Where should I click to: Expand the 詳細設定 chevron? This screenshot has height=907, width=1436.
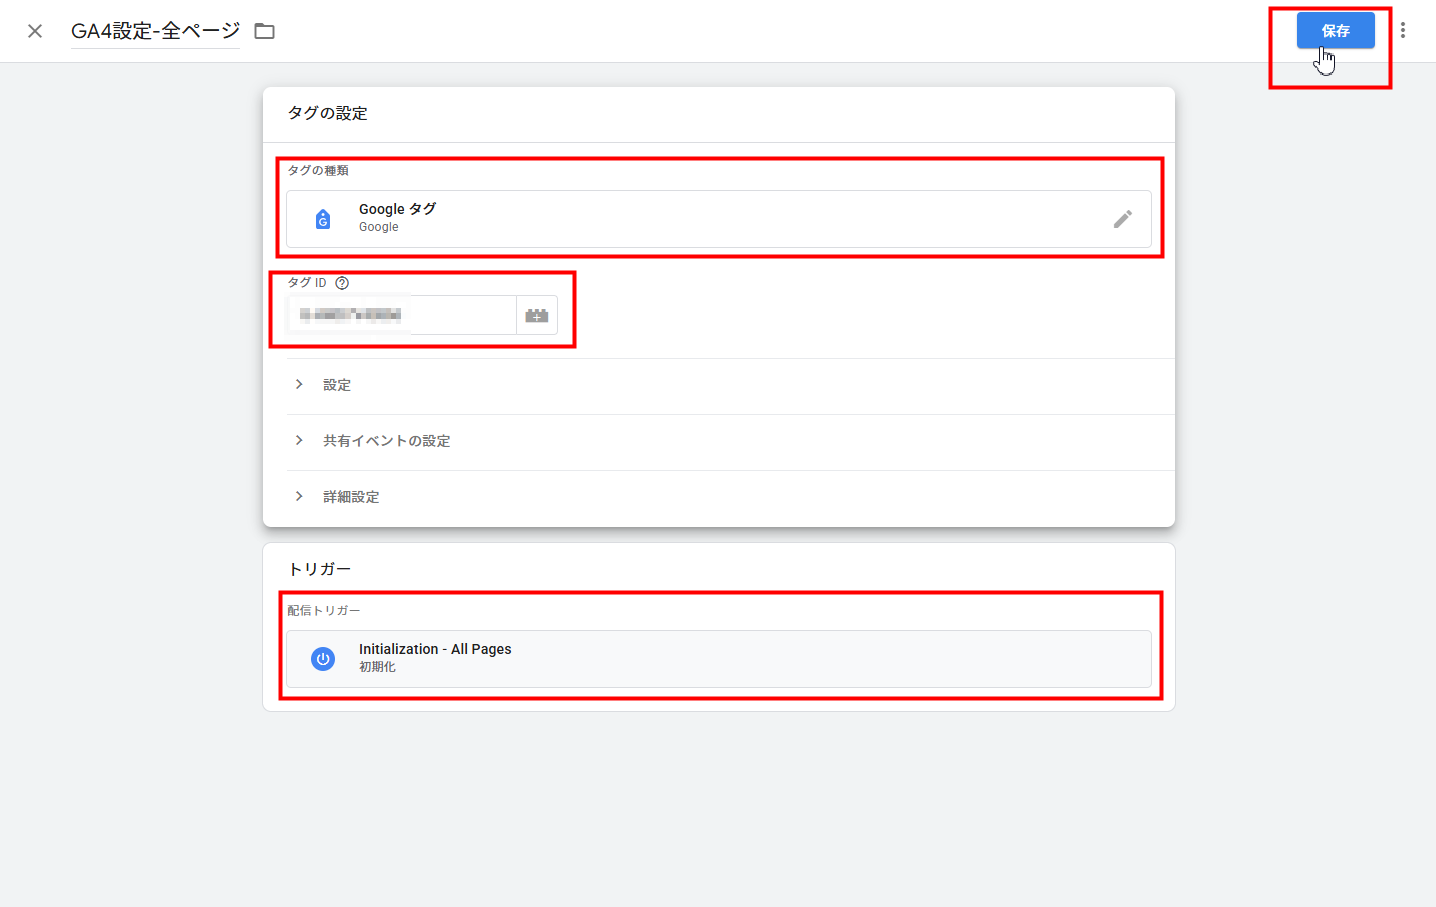tap(299, 497)
